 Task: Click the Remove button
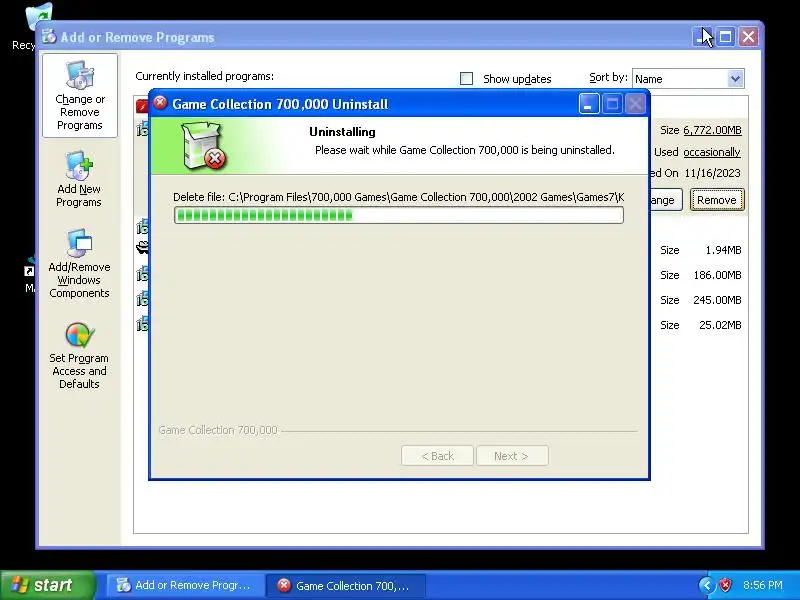[717, 199]
